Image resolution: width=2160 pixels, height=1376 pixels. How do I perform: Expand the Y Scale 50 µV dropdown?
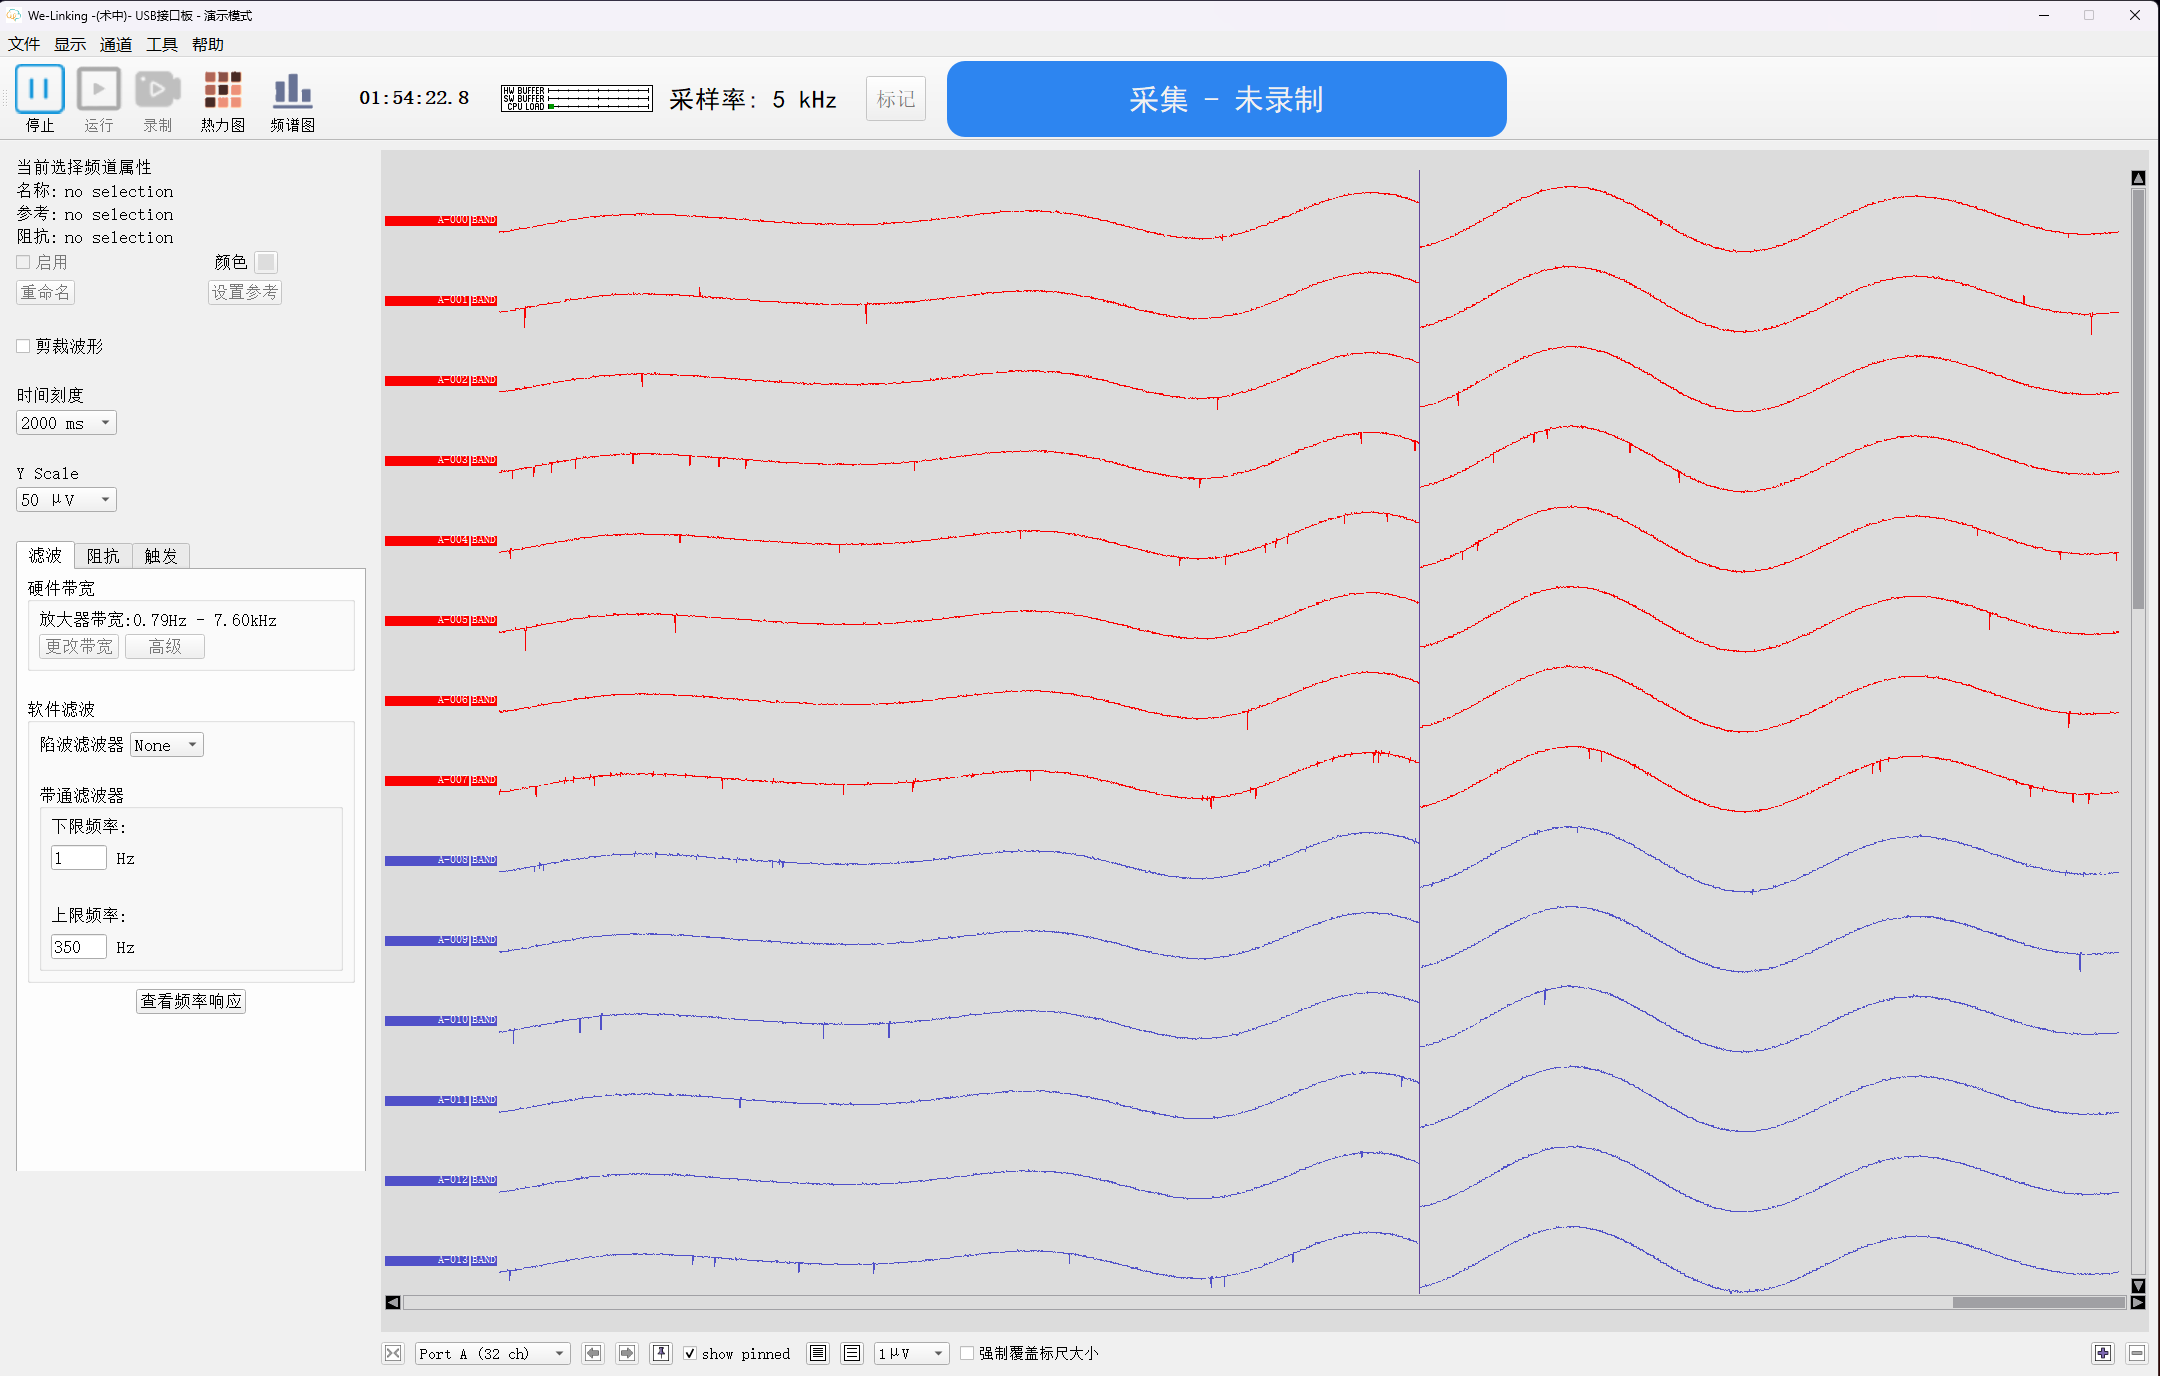point(66,500)
